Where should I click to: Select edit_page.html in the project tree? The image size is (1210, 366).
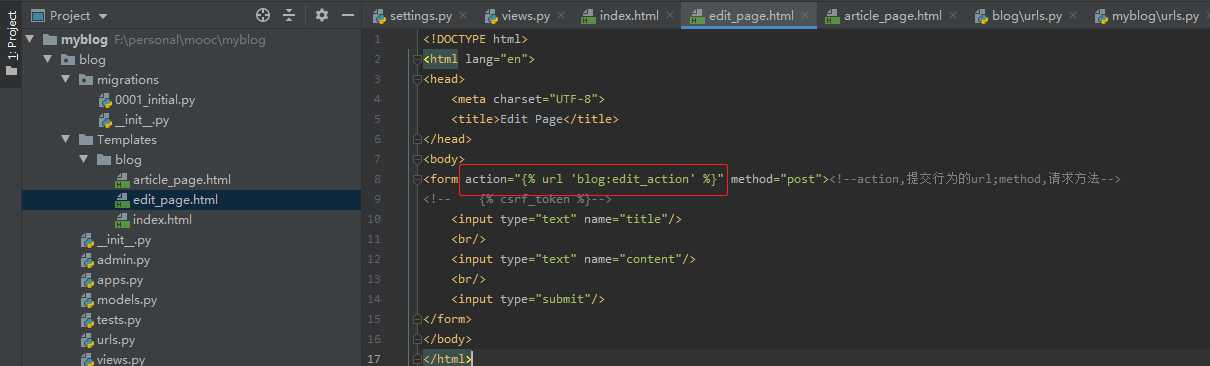pos(175,200)
